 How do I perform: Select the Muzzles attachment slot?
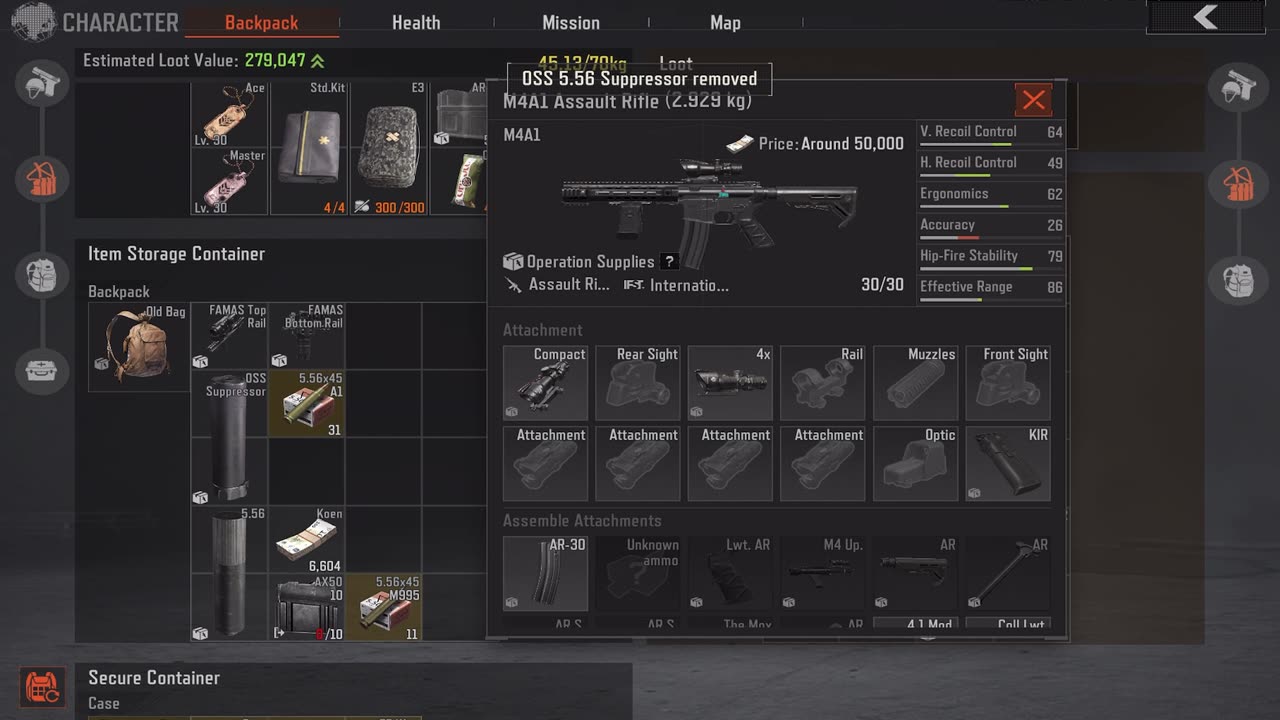click(915, 383)
